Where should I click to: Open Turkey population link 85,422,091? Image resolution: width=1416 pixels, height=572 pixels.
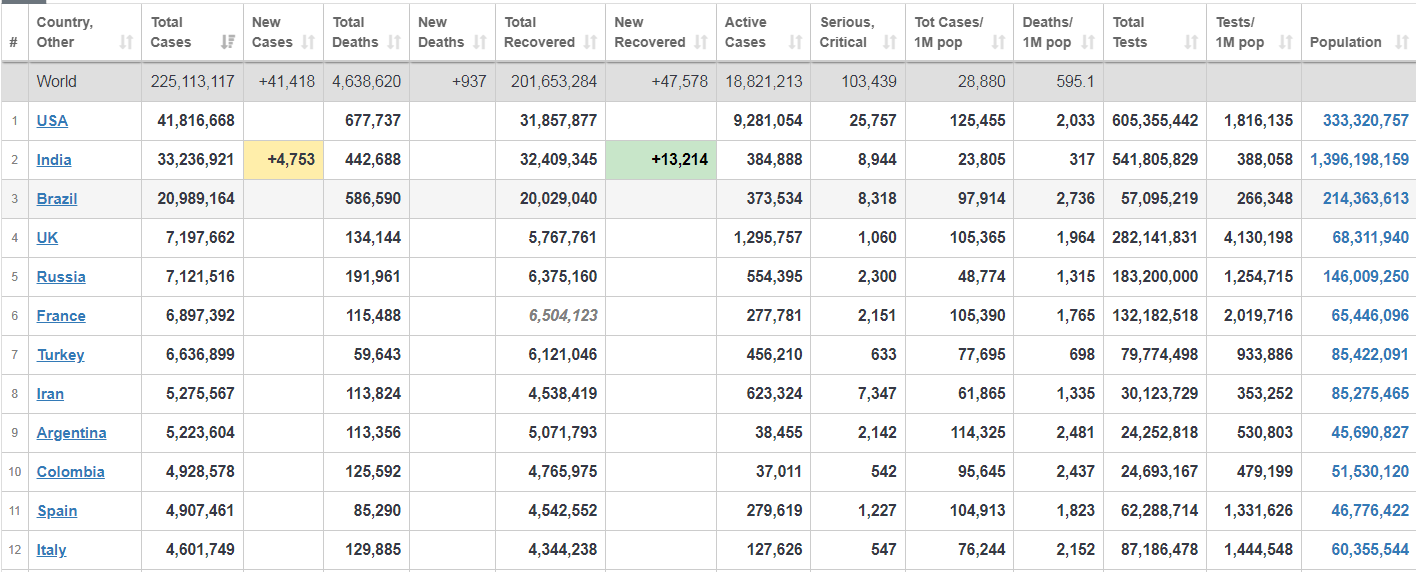pyautogui.click(x=1370, y=354)
